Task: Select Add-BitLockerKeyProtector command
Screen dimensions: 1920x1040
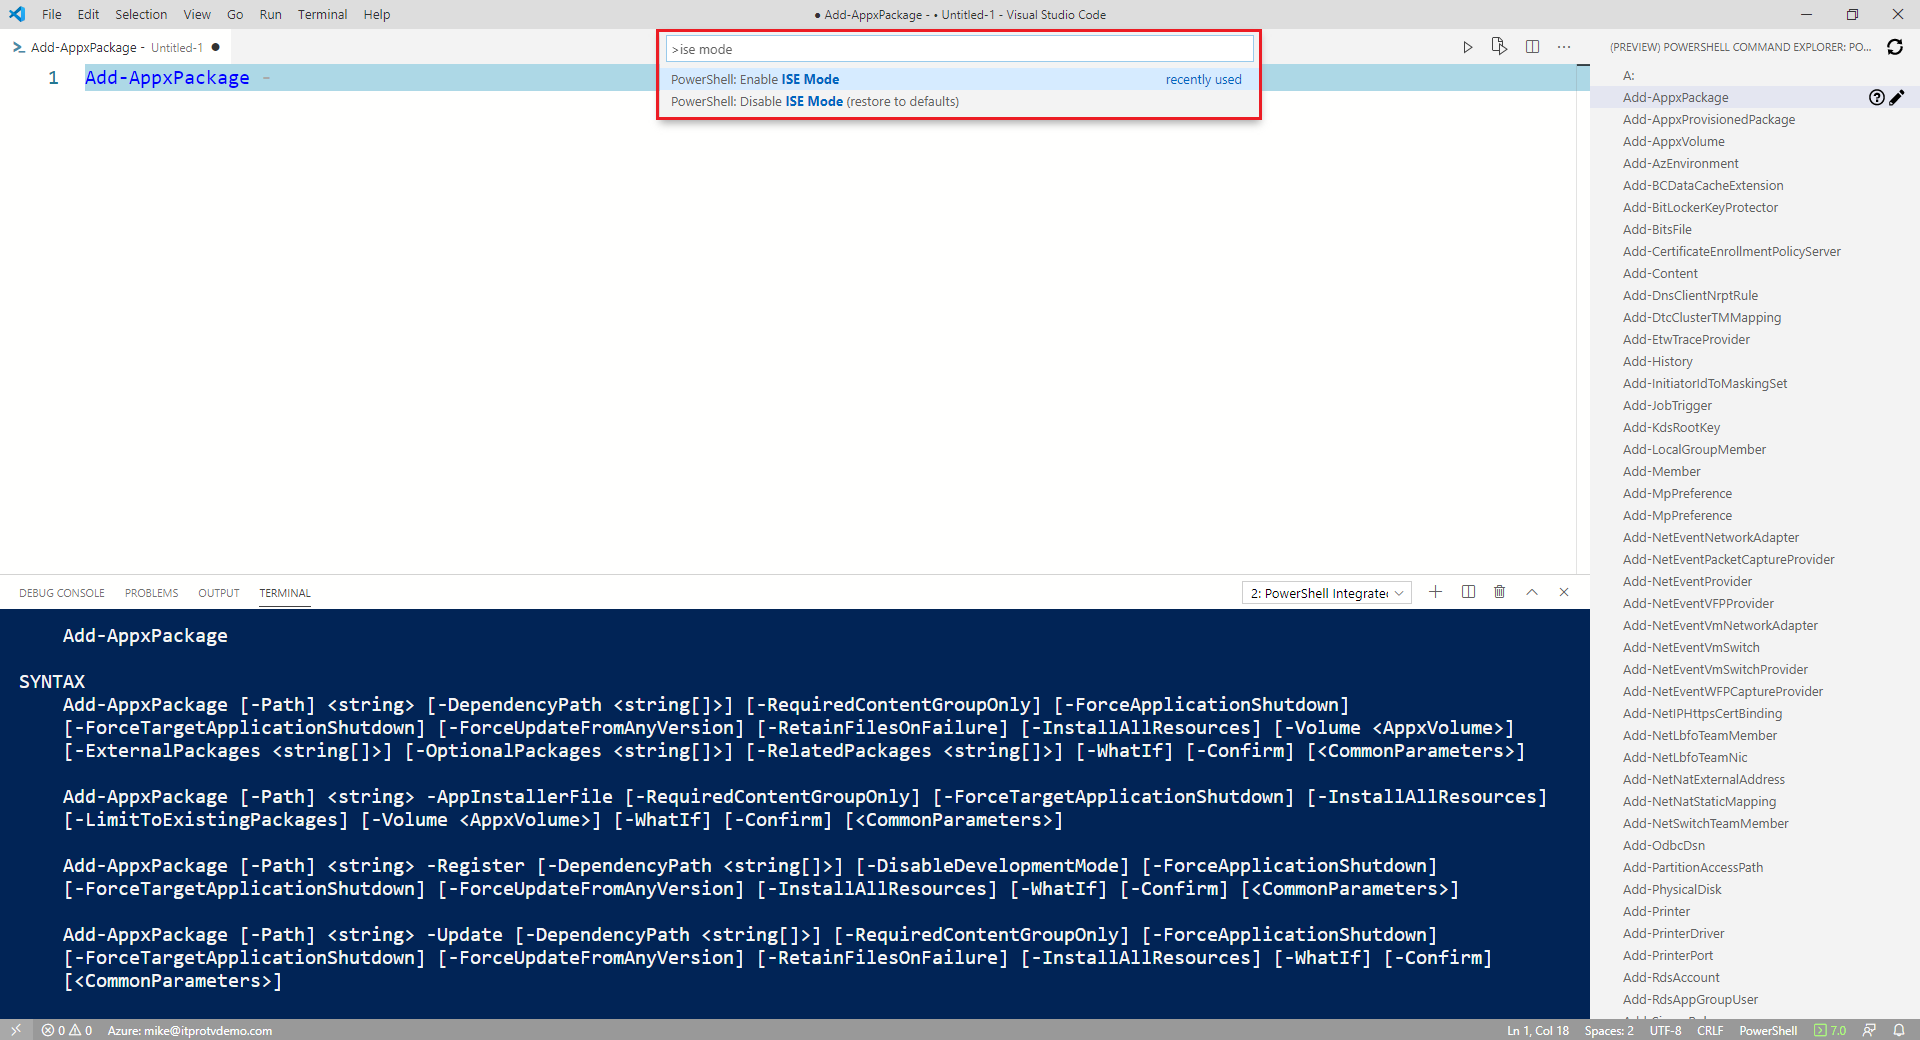Action: pos(1700,207)
